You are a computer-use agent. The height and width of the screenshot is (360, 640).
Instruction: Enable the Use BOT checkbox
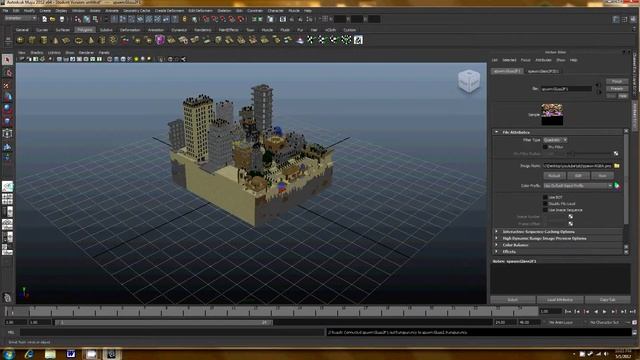coord(545,197)
